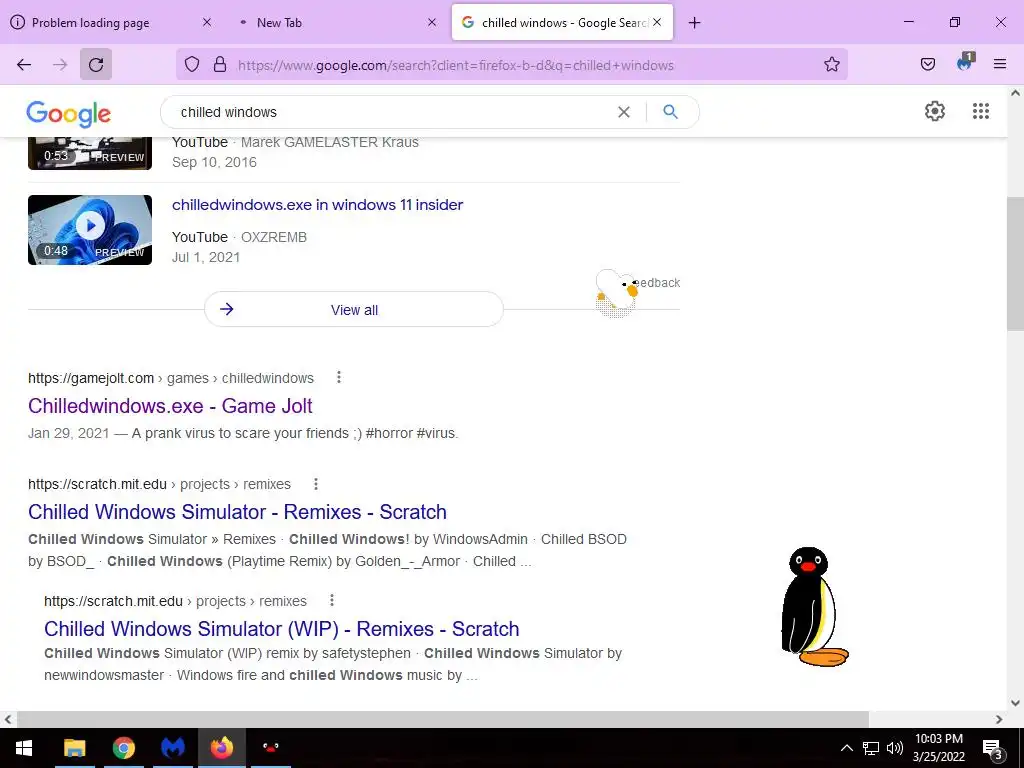Click the scroll up arrow
The width and height of the screenshot is (1024, 768).
point(1015,93)
